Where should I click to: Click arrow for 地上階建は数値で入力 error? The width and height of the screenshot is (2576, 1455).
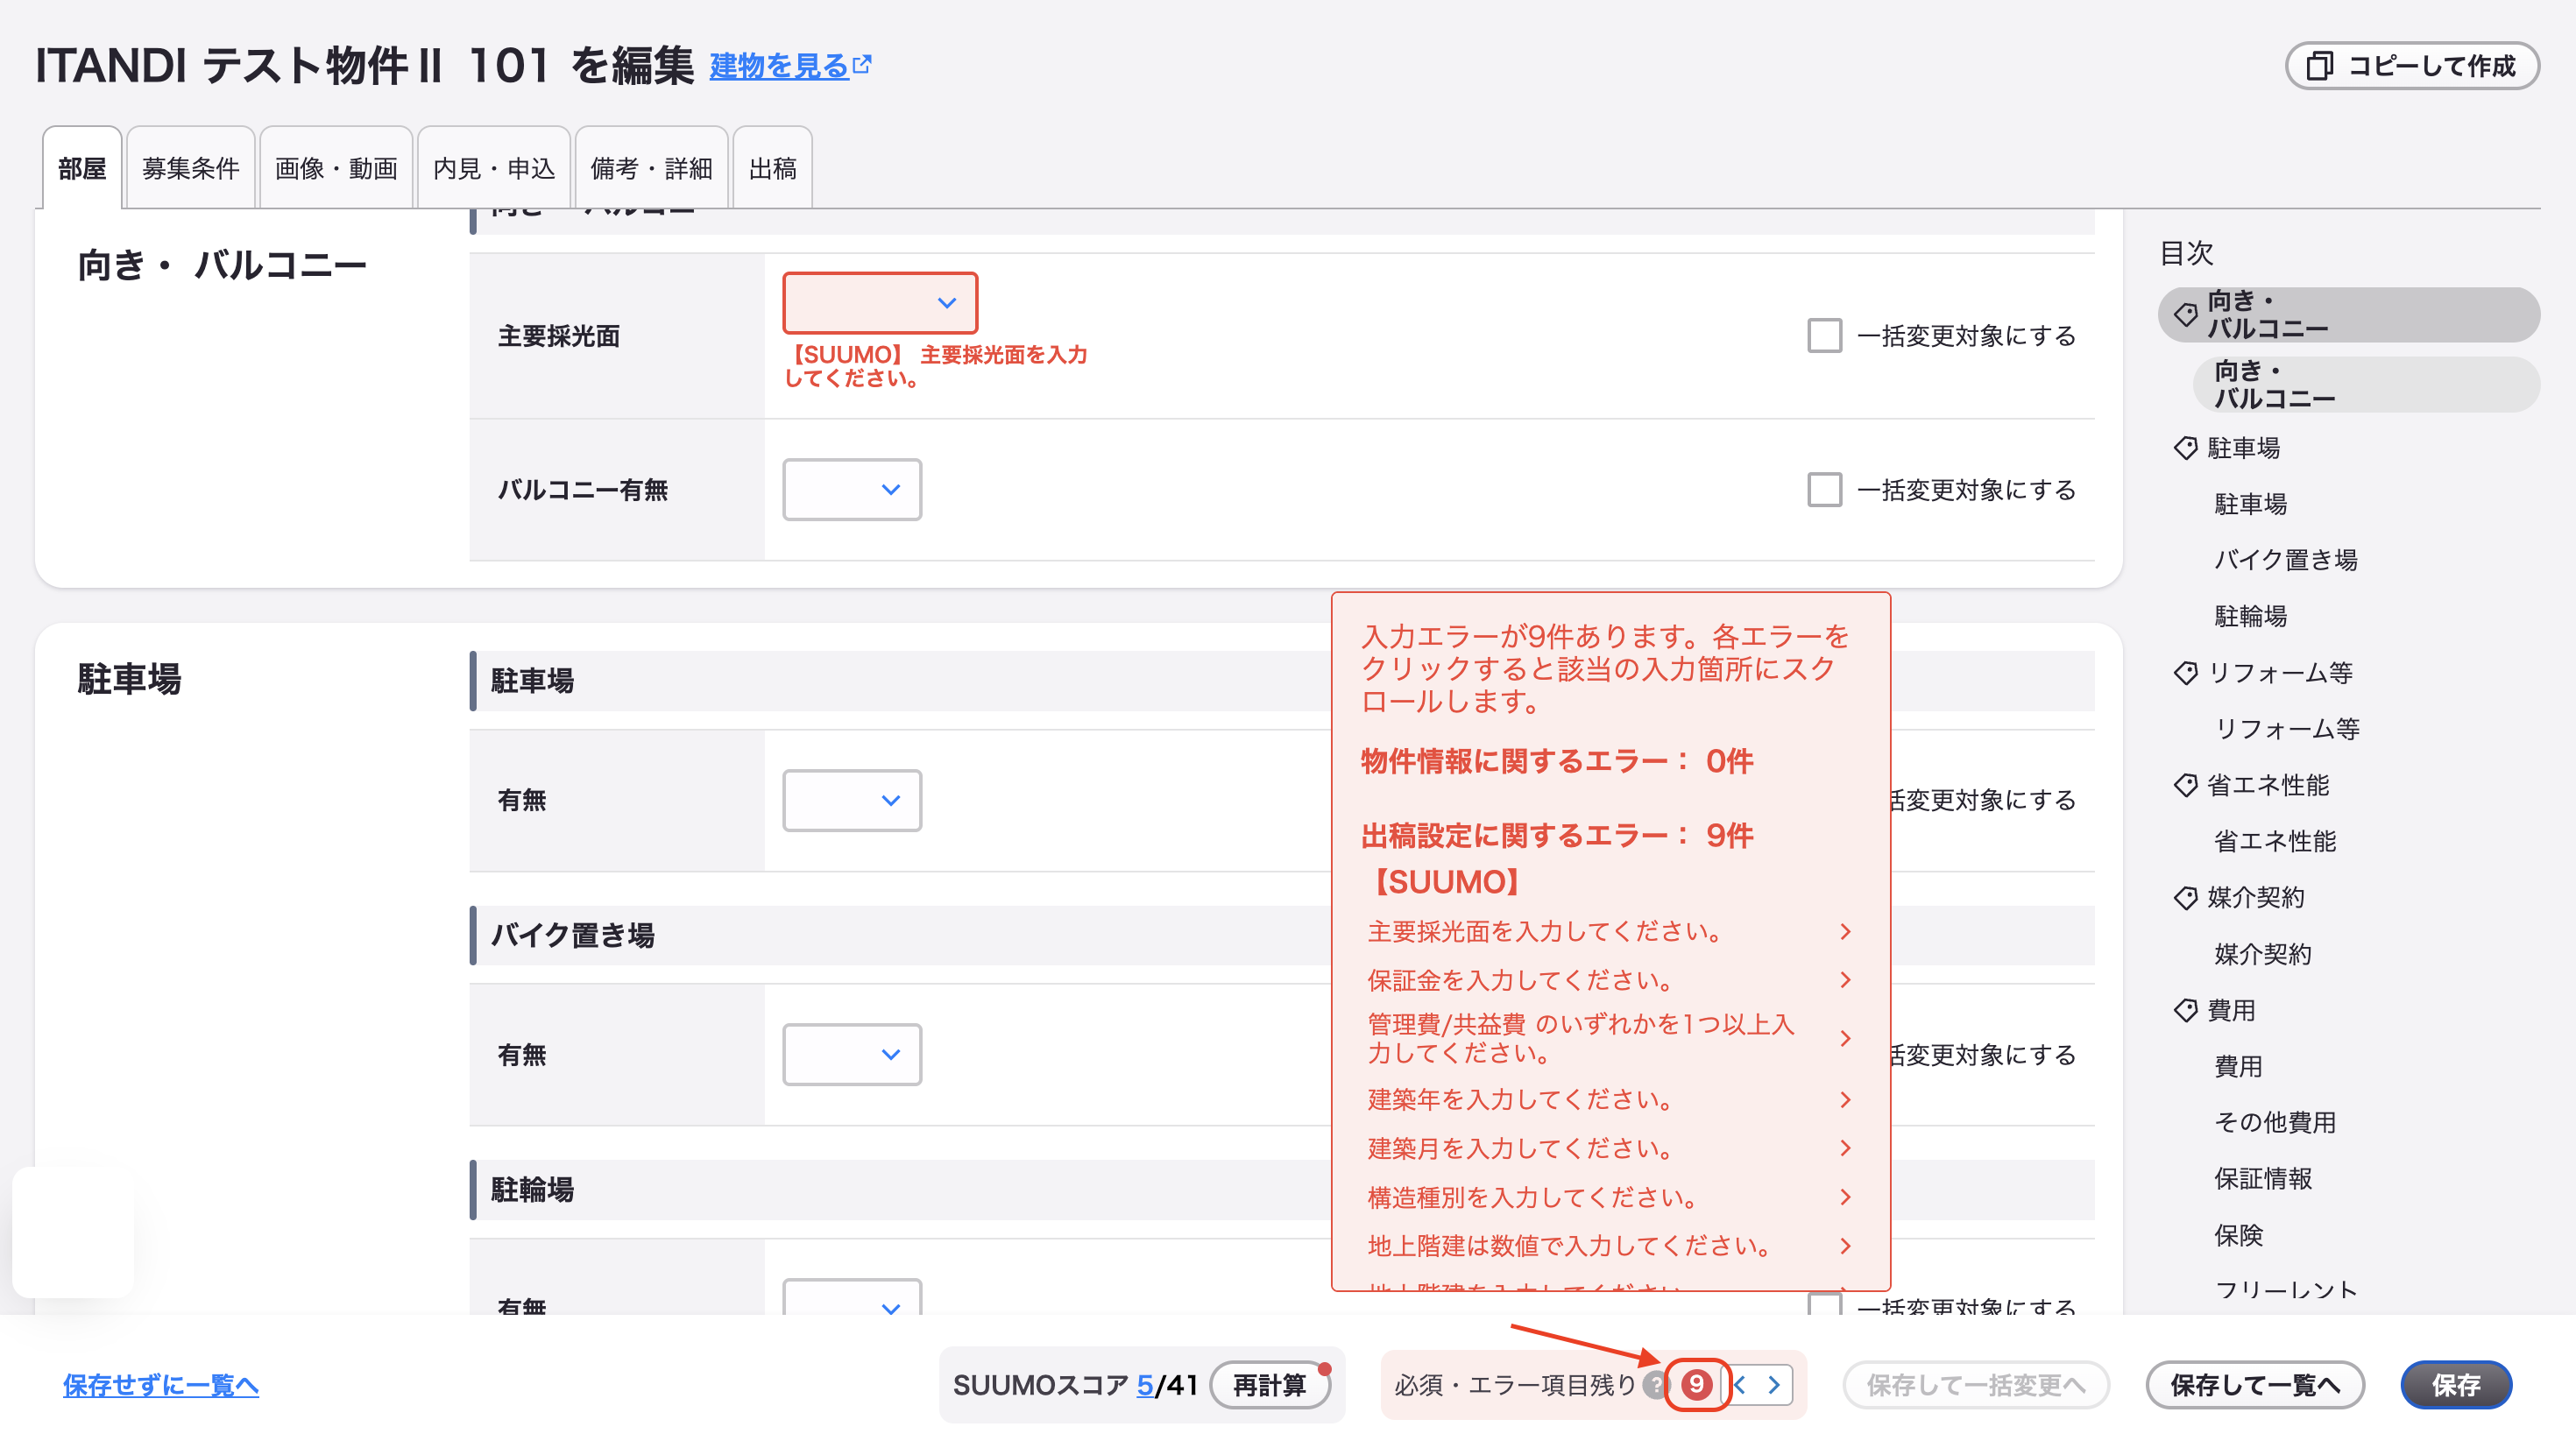tap(1845, 1246)
